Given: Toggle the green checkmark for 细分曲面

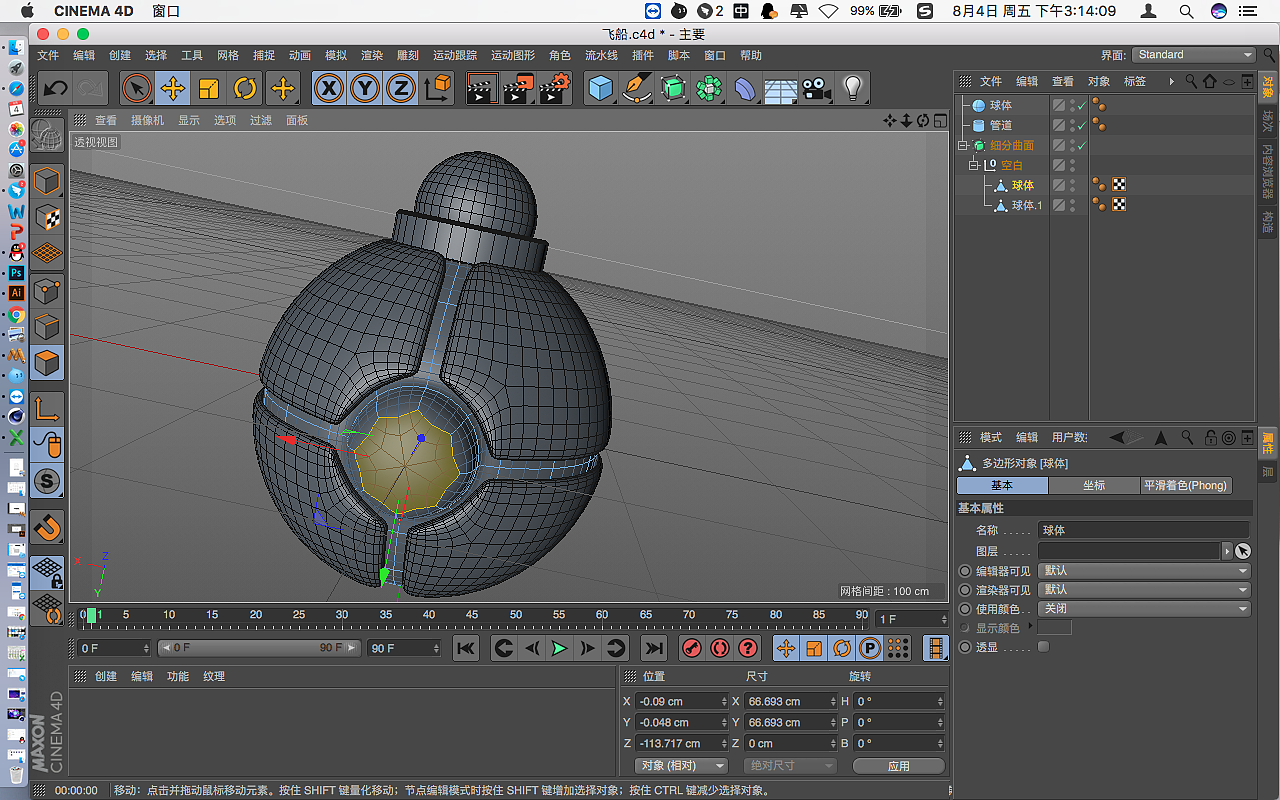Looking at the screenshot, I should click(1081, 145).
